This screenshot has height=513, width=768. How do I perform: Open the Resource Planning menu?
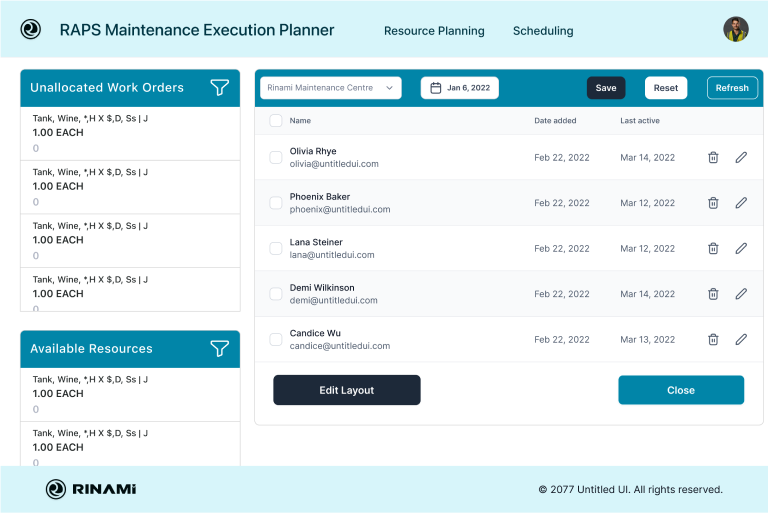(x=434, y=31)
